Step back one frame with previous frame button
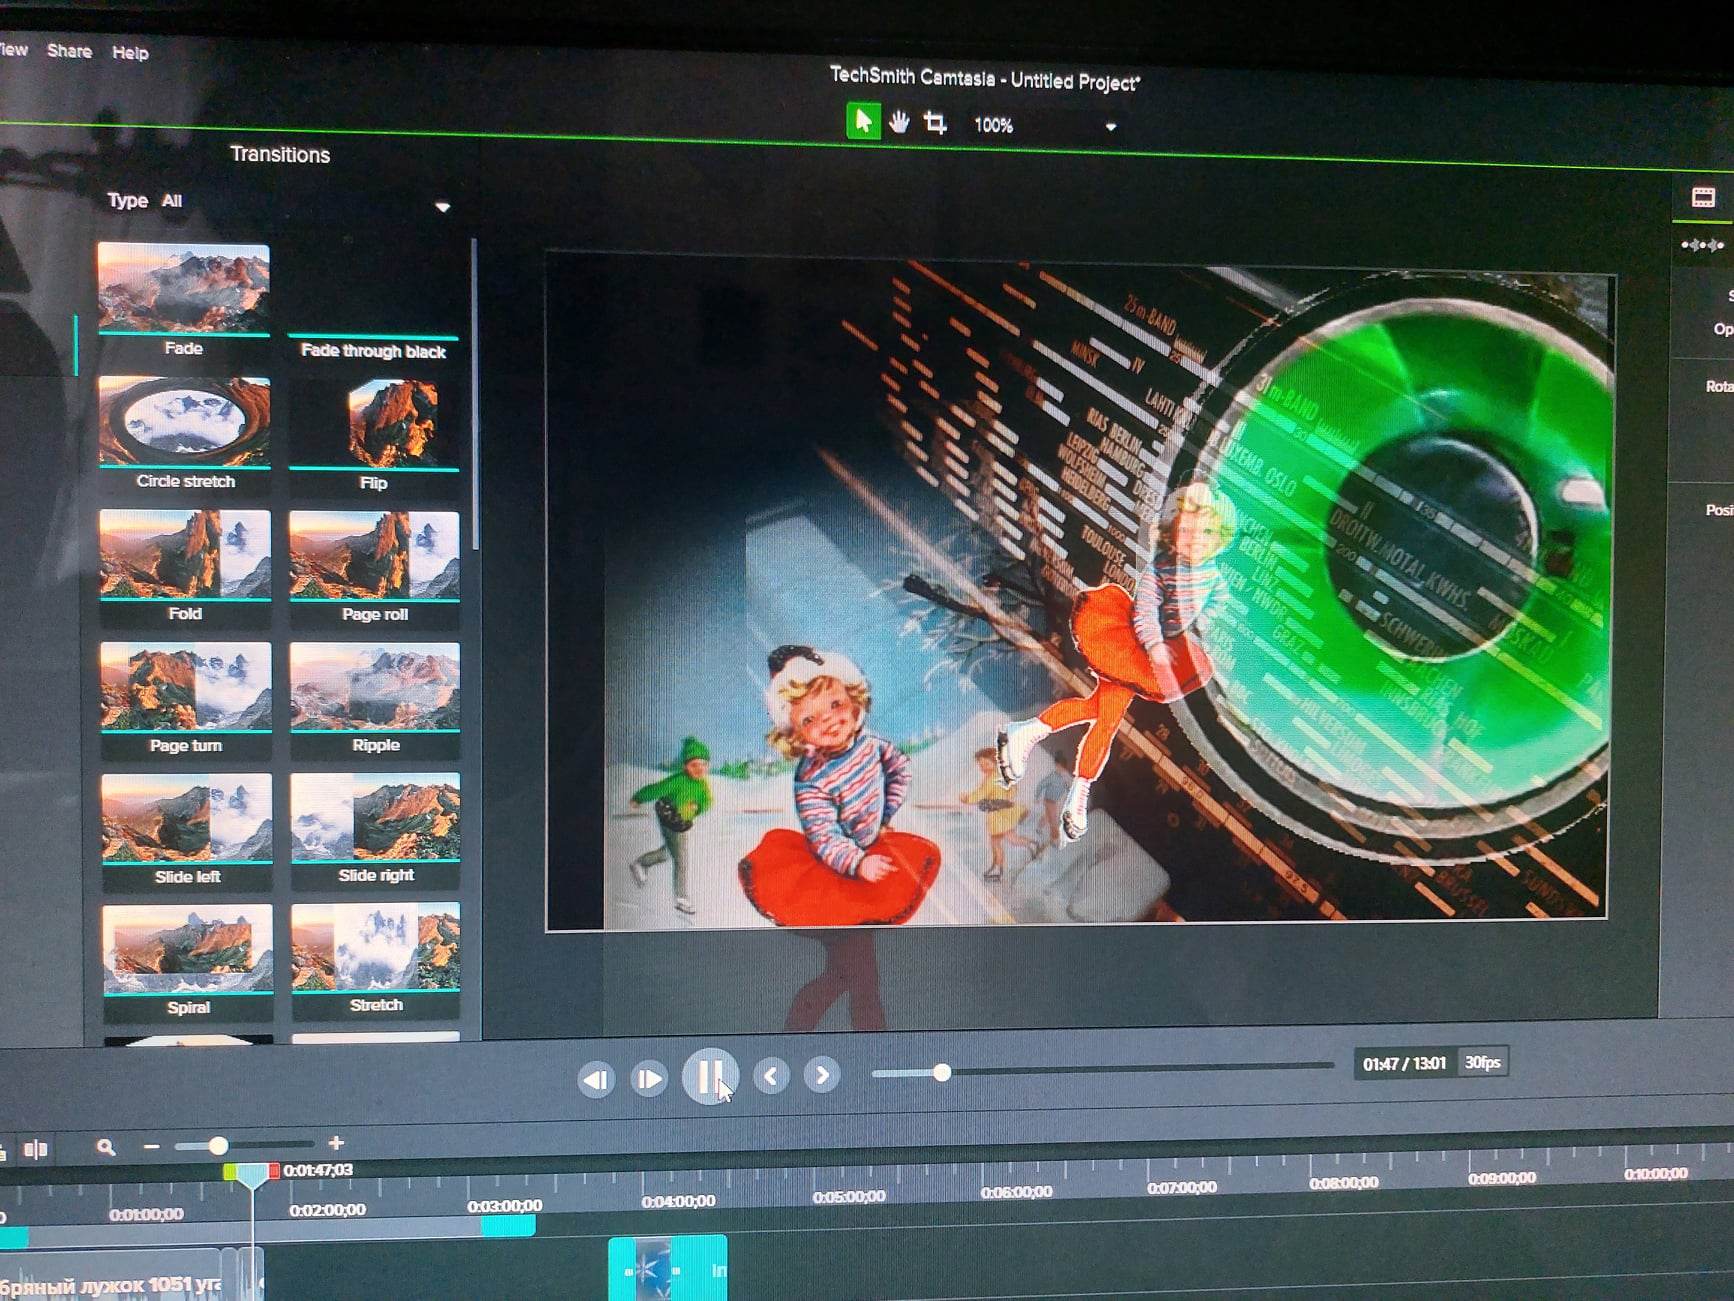This screenshot has width=1734, height=1301. pos(596,1079)
